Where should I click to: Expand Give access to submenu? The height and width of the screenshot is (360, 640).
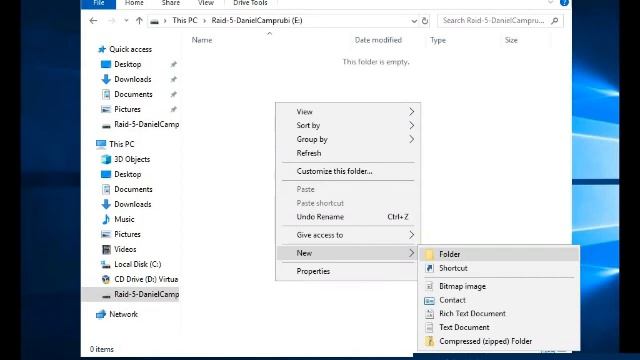click(x=348, y=235)
